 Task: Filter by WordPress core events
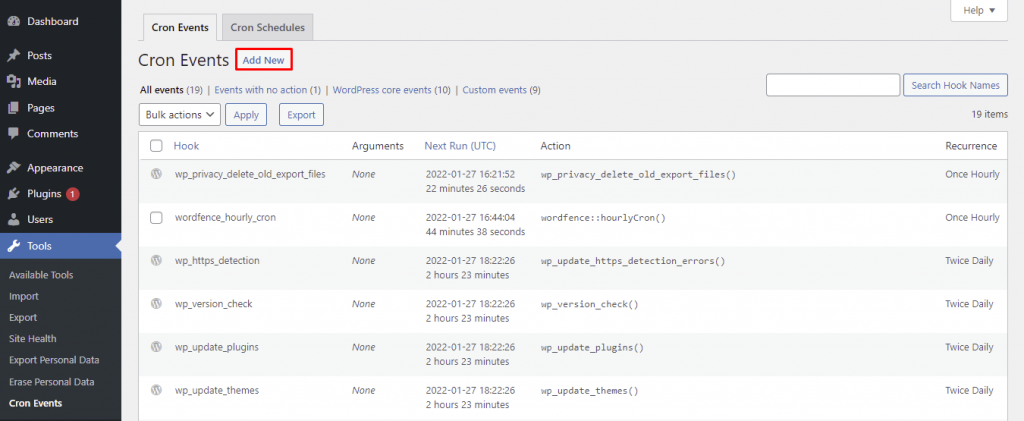(391, 90)
